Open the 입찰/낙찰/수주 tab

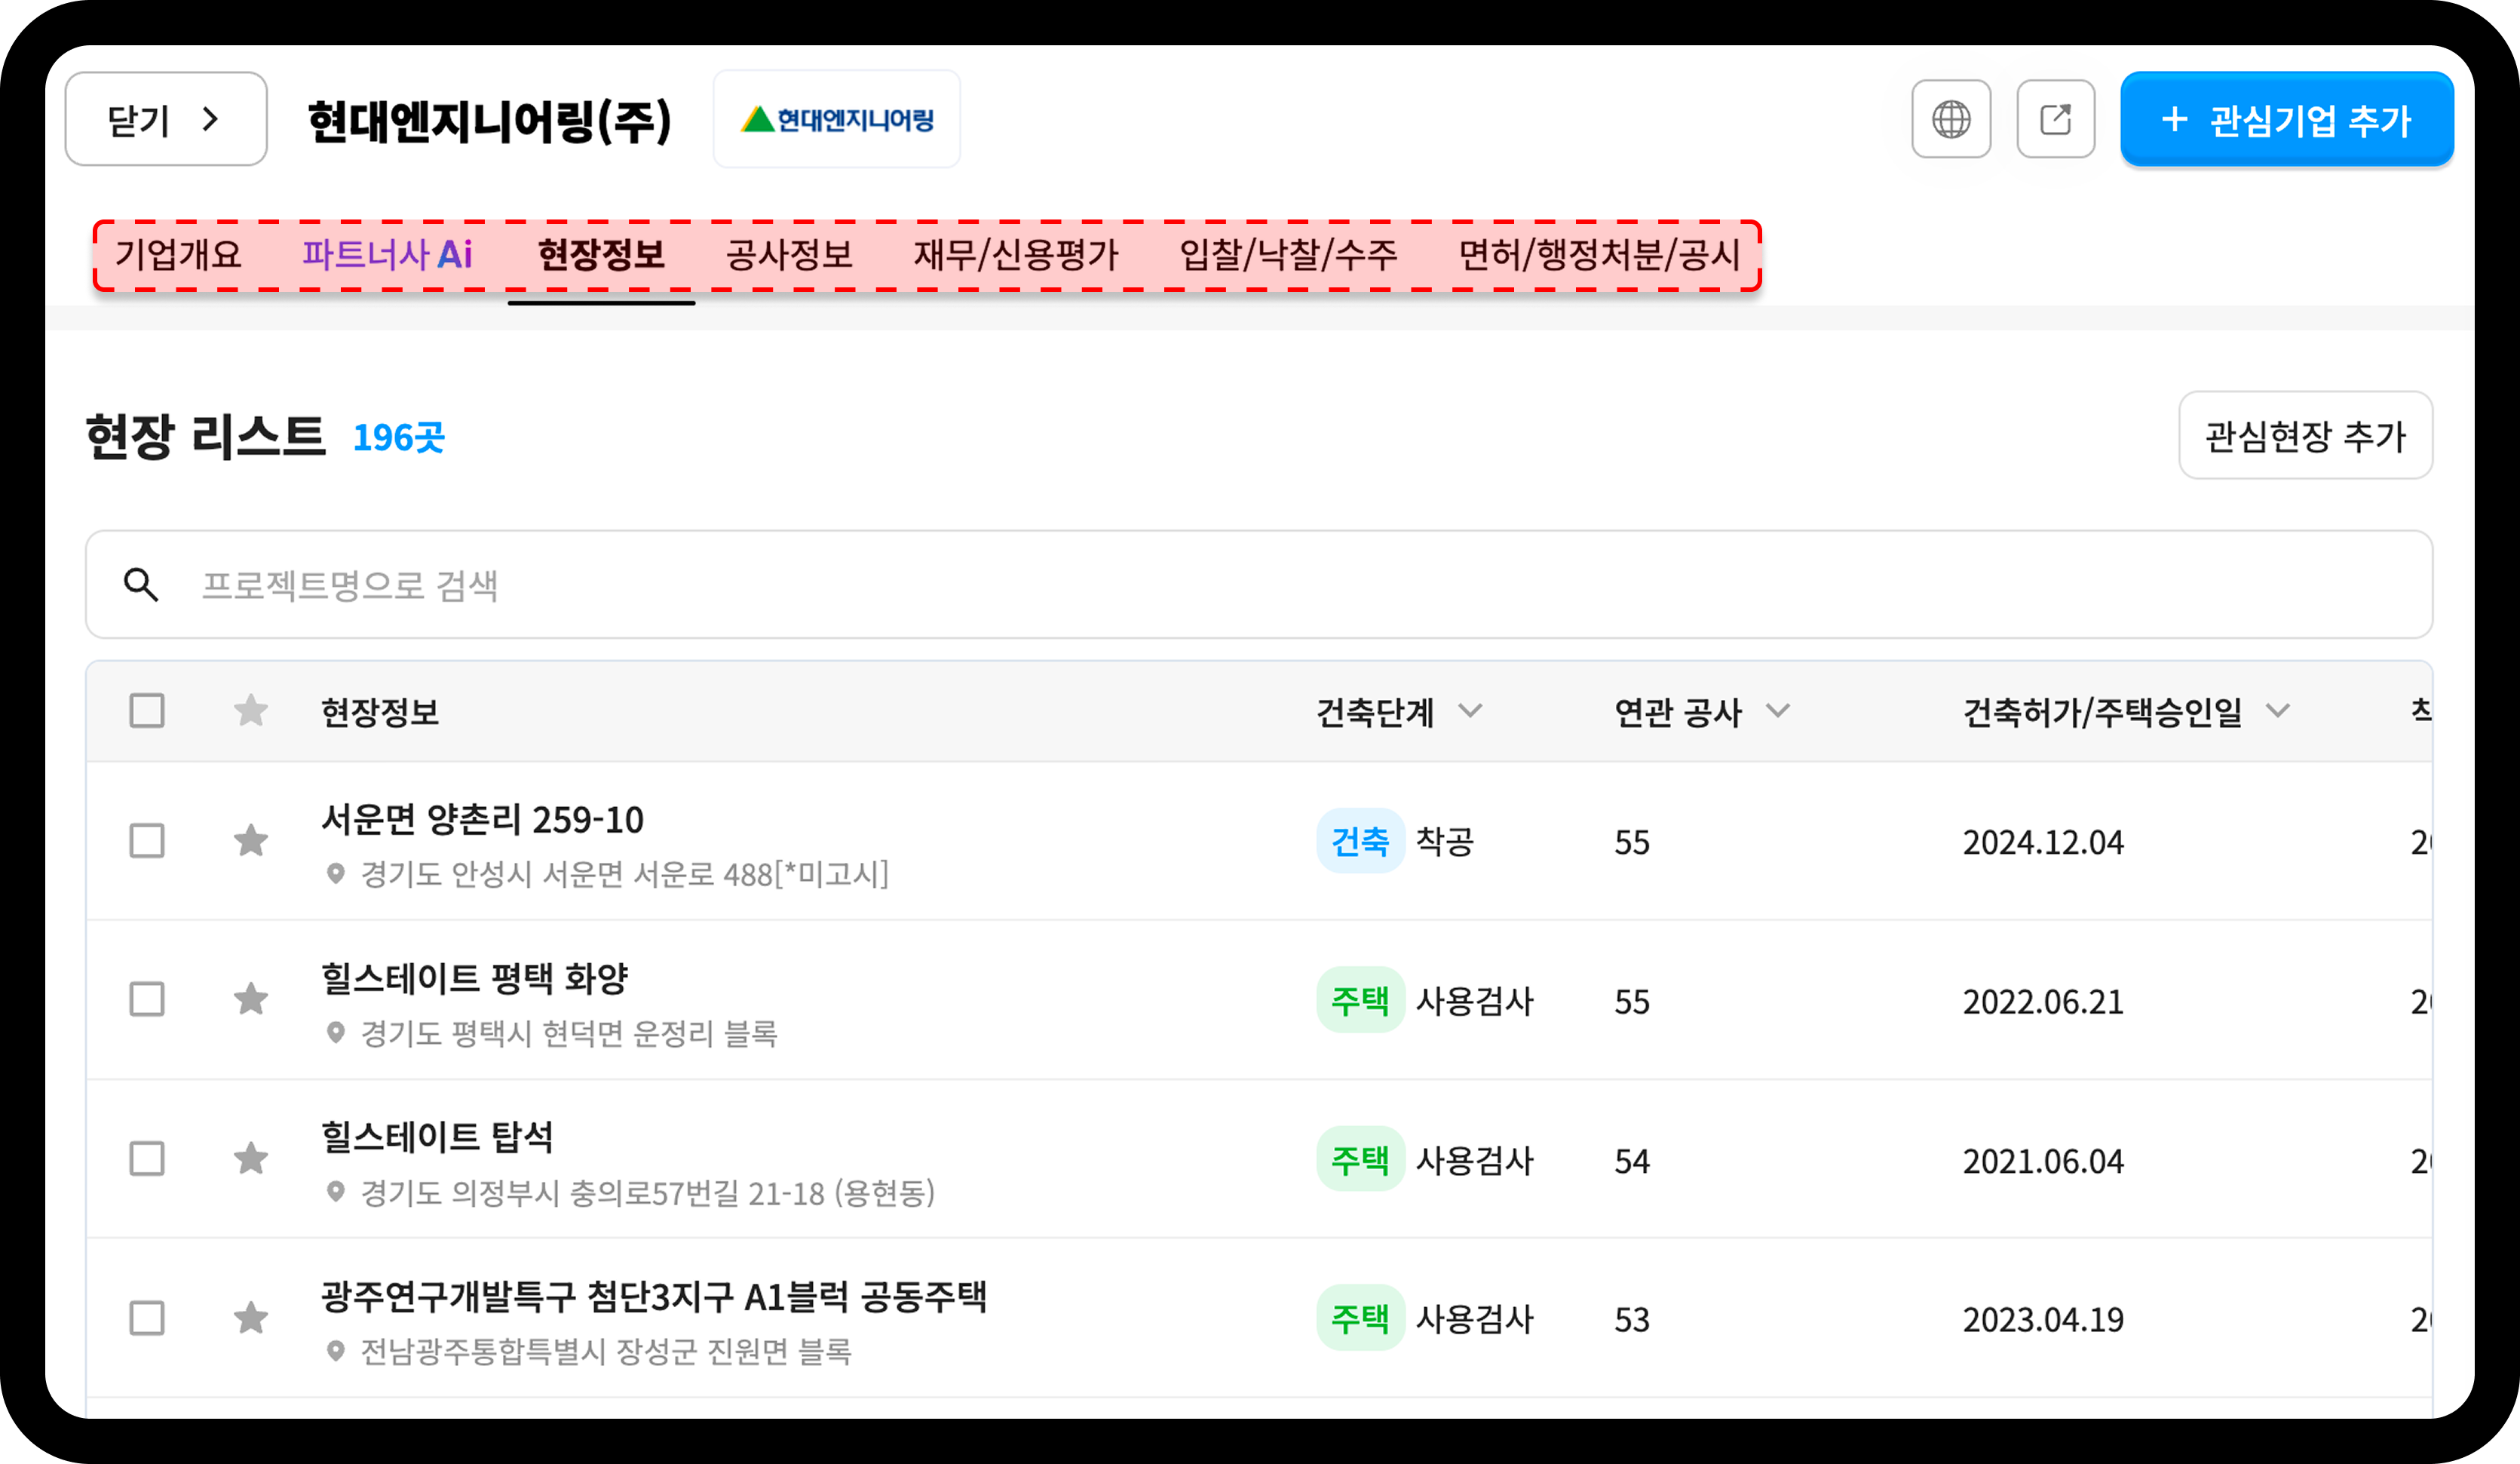1288,255
